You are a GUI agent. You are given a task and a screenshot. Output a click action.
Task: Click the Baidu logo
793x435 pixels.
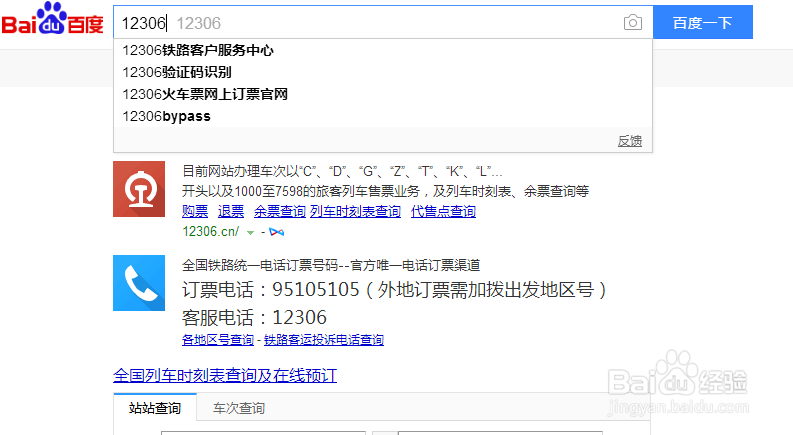tap(53, 19)
